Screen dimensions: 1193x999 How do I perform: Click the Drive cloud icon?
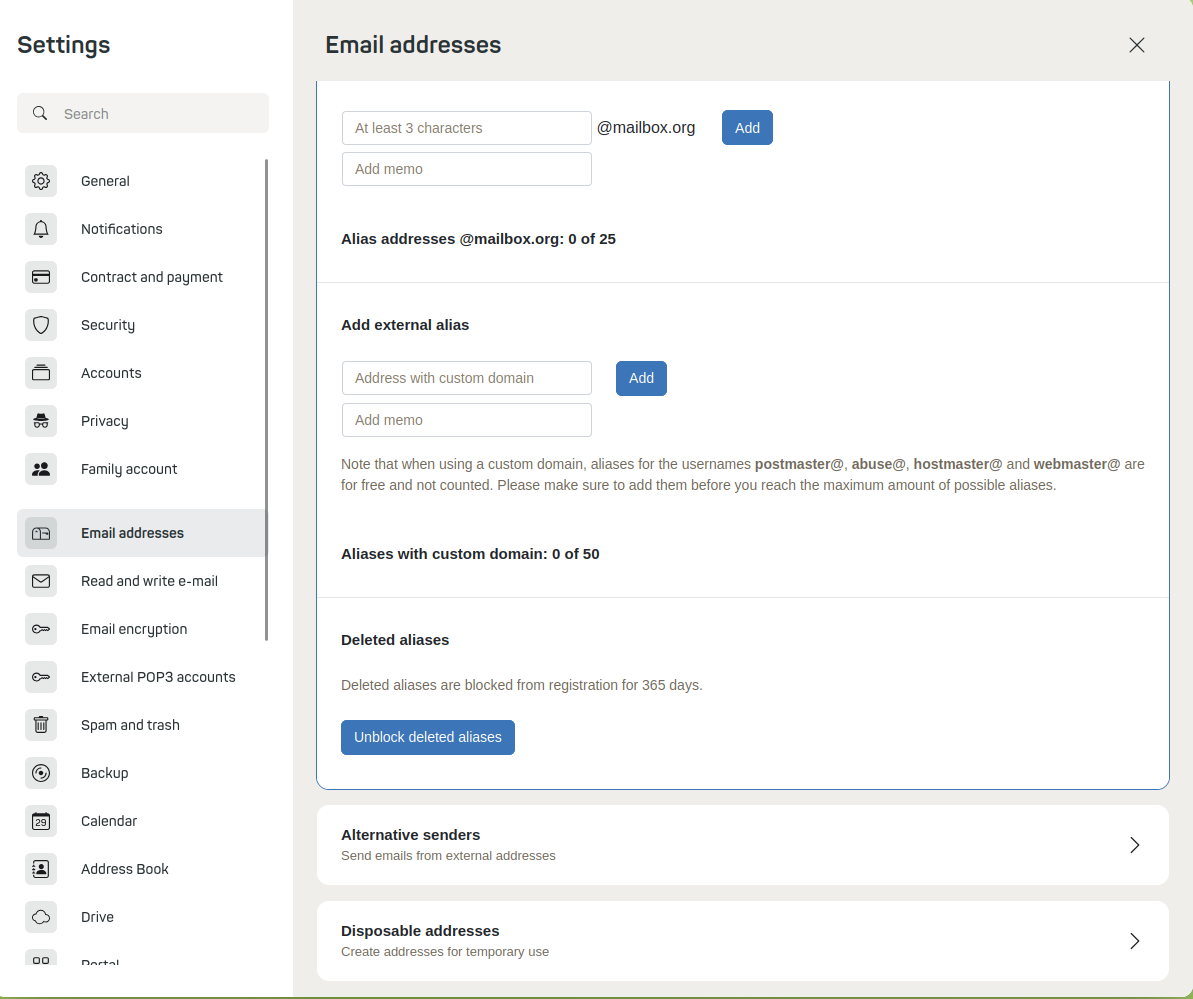[x=41, y=917]
